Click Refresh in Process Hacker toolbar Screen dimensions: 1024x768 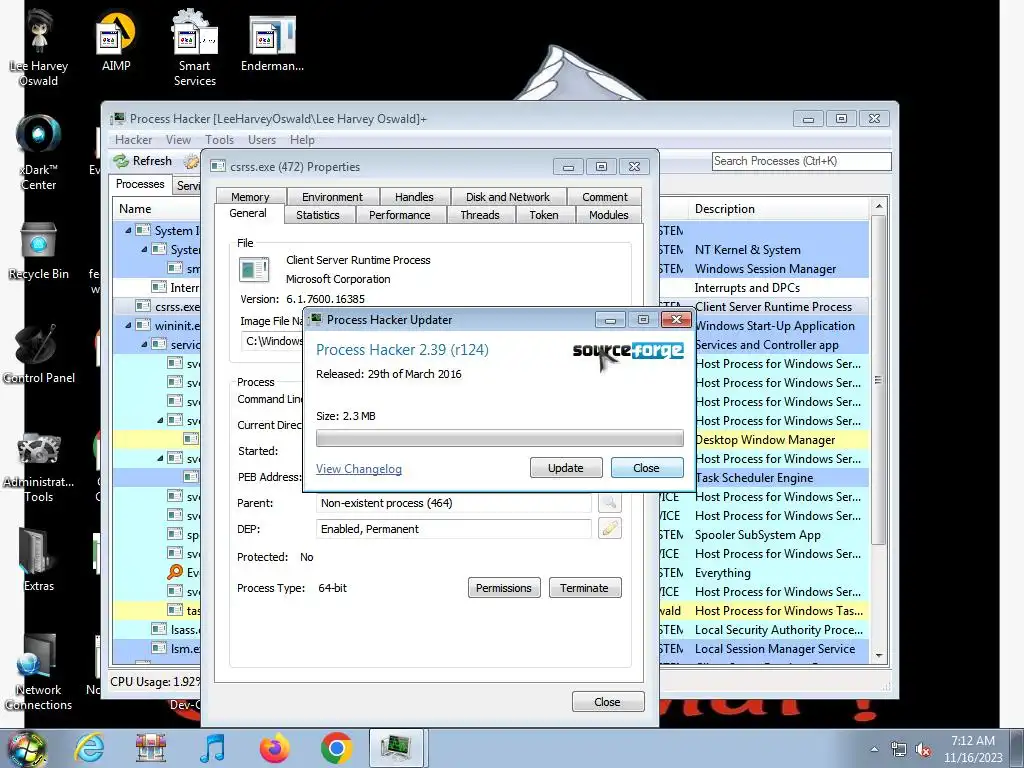pyautogui.click(x=143, y=161)
